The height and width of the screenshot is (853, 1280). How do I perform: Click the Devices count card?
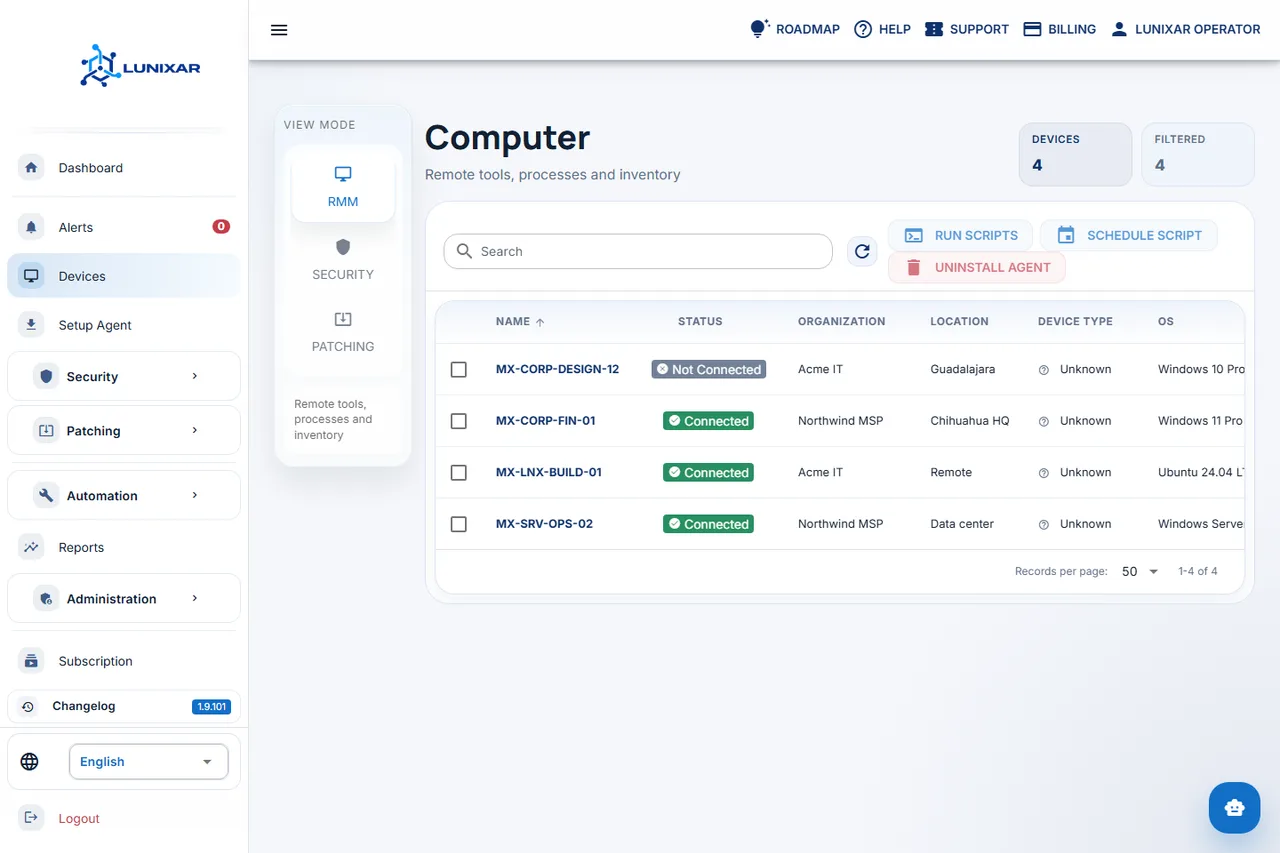(x=1076, y=154)
